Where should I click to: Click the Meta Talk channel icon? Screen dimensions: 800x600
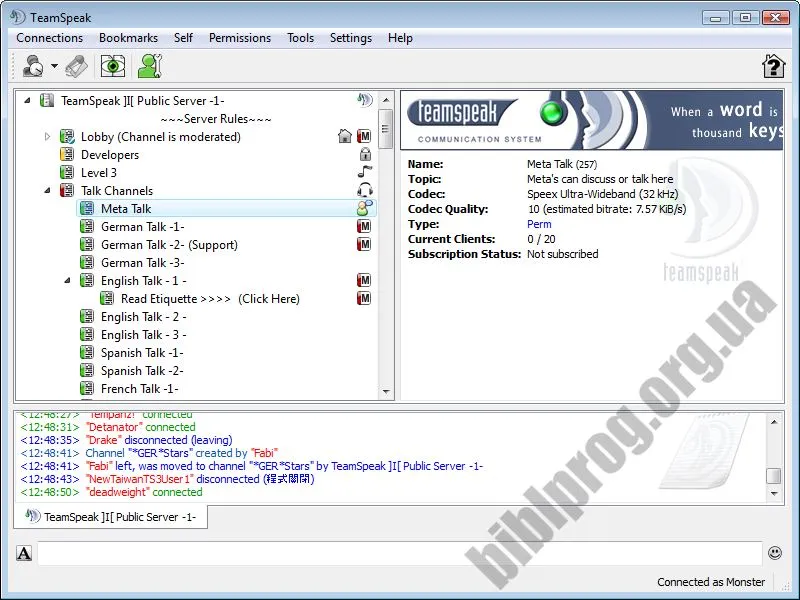(87, 208)
